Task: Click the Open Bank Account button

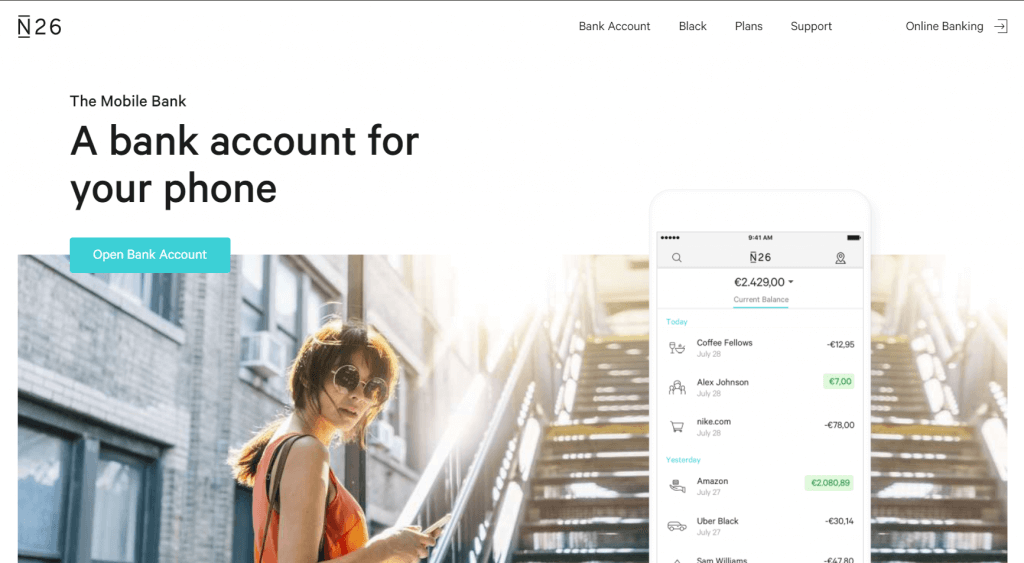Action: point(150,255)
